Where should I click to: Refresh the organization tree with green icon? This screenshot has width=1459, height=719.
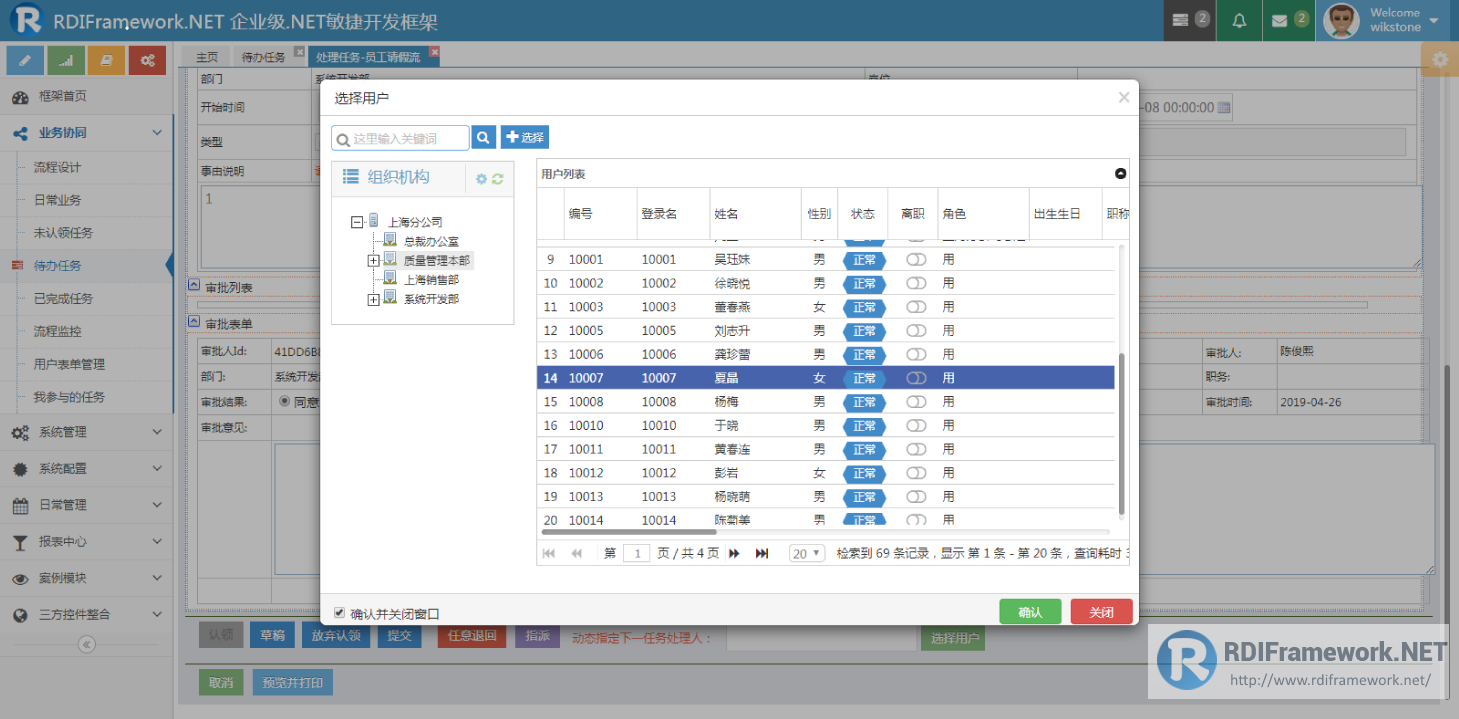click(x=497, y=179)
